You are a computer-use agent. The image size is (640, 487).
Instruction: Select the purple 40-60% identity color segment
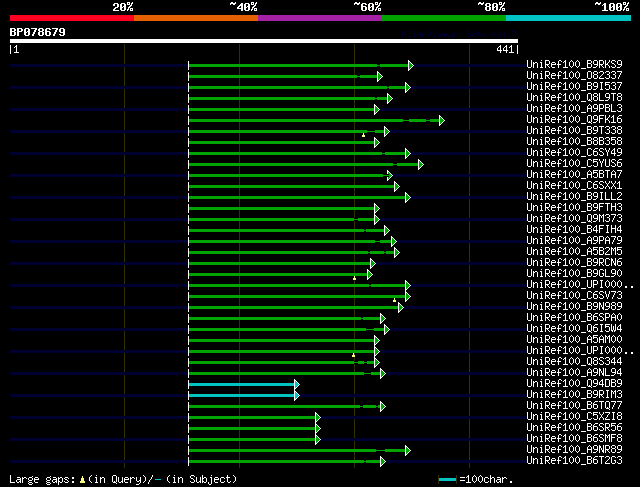(320, 18)
